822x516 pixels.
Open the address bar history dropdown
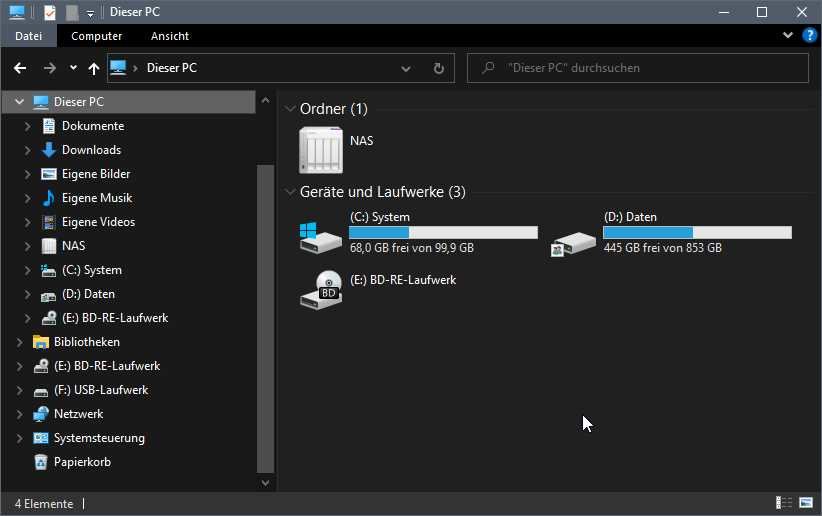click(405, 69)
